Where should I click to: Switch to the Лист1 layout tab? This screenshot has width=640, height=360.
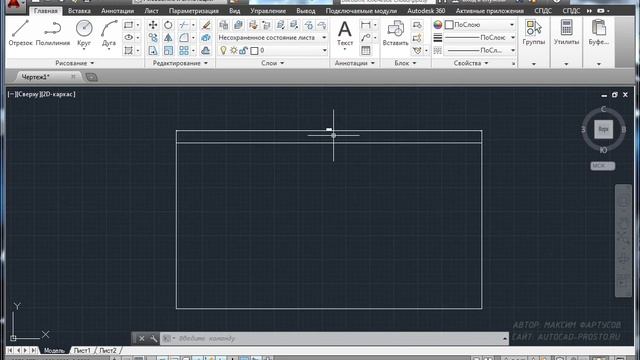[82, 350]
